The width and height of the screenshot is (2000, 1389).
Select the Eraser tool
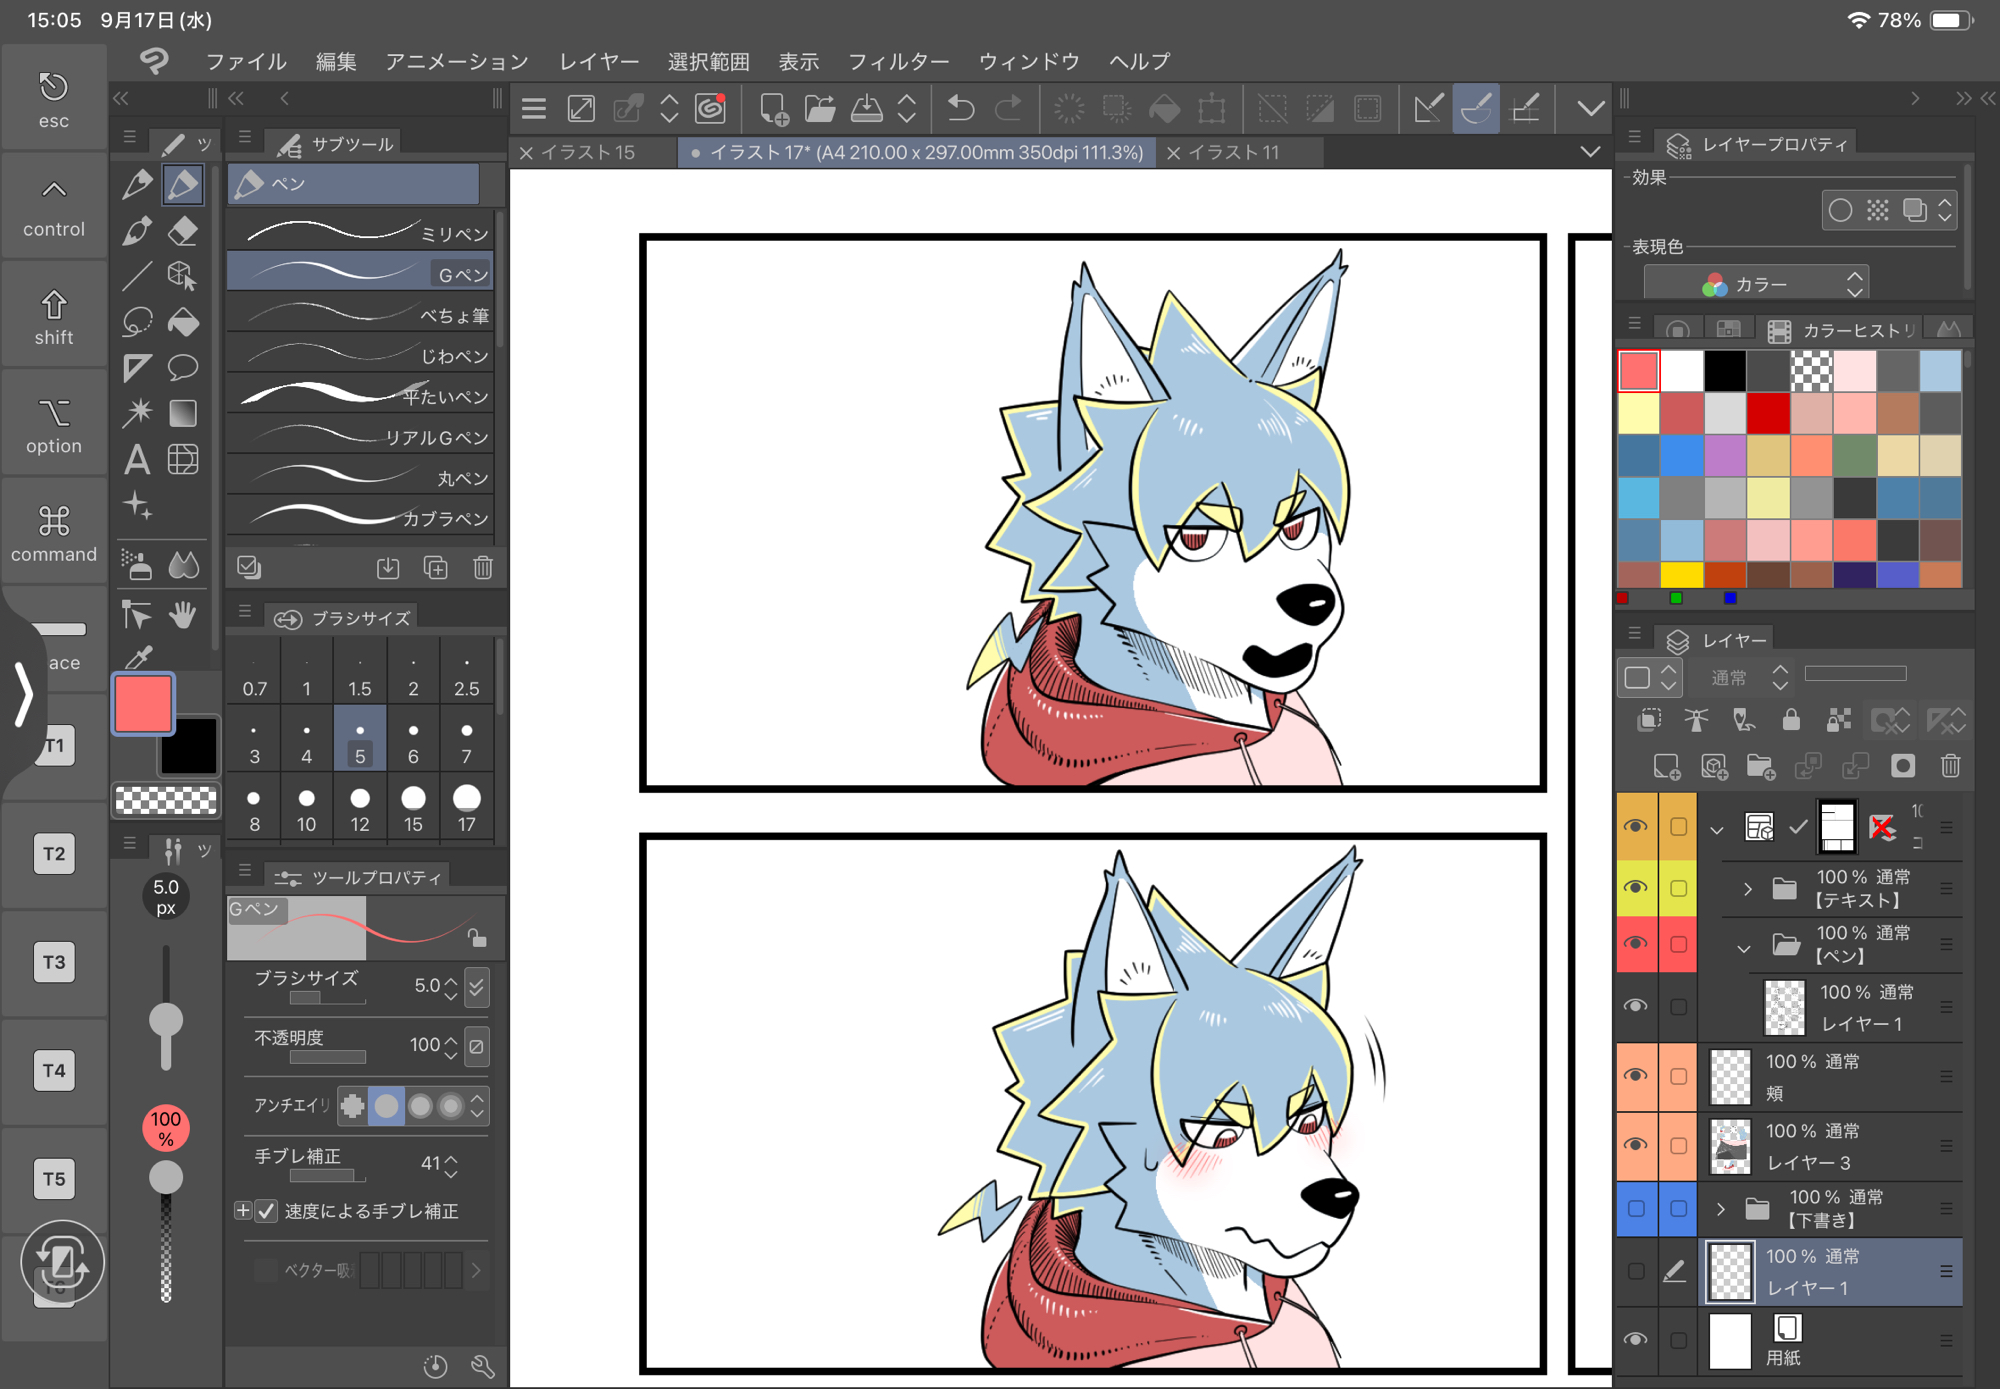pyautogui.click(x=182, y=230)
